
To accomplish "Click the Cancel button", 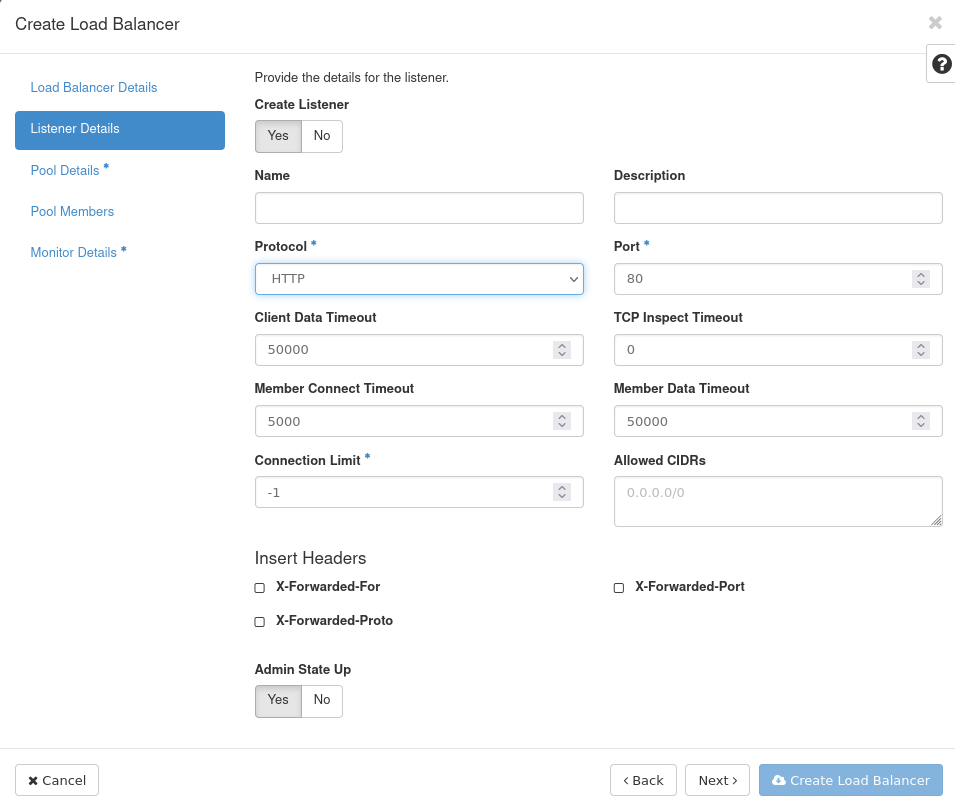I will [57, 780].
